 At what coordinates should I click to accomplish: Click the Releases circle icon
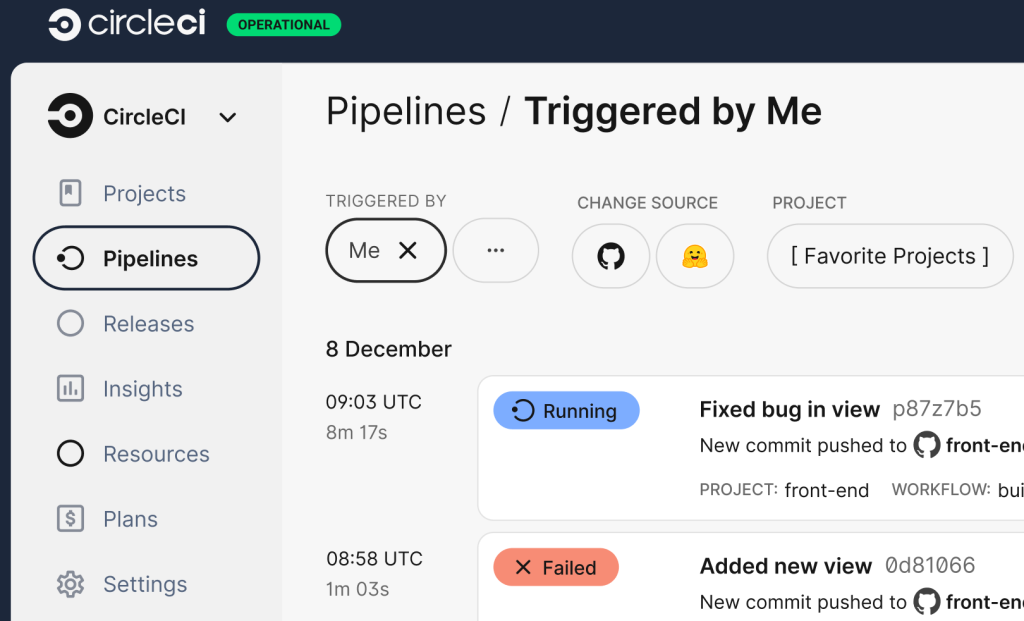coord(70,324)
